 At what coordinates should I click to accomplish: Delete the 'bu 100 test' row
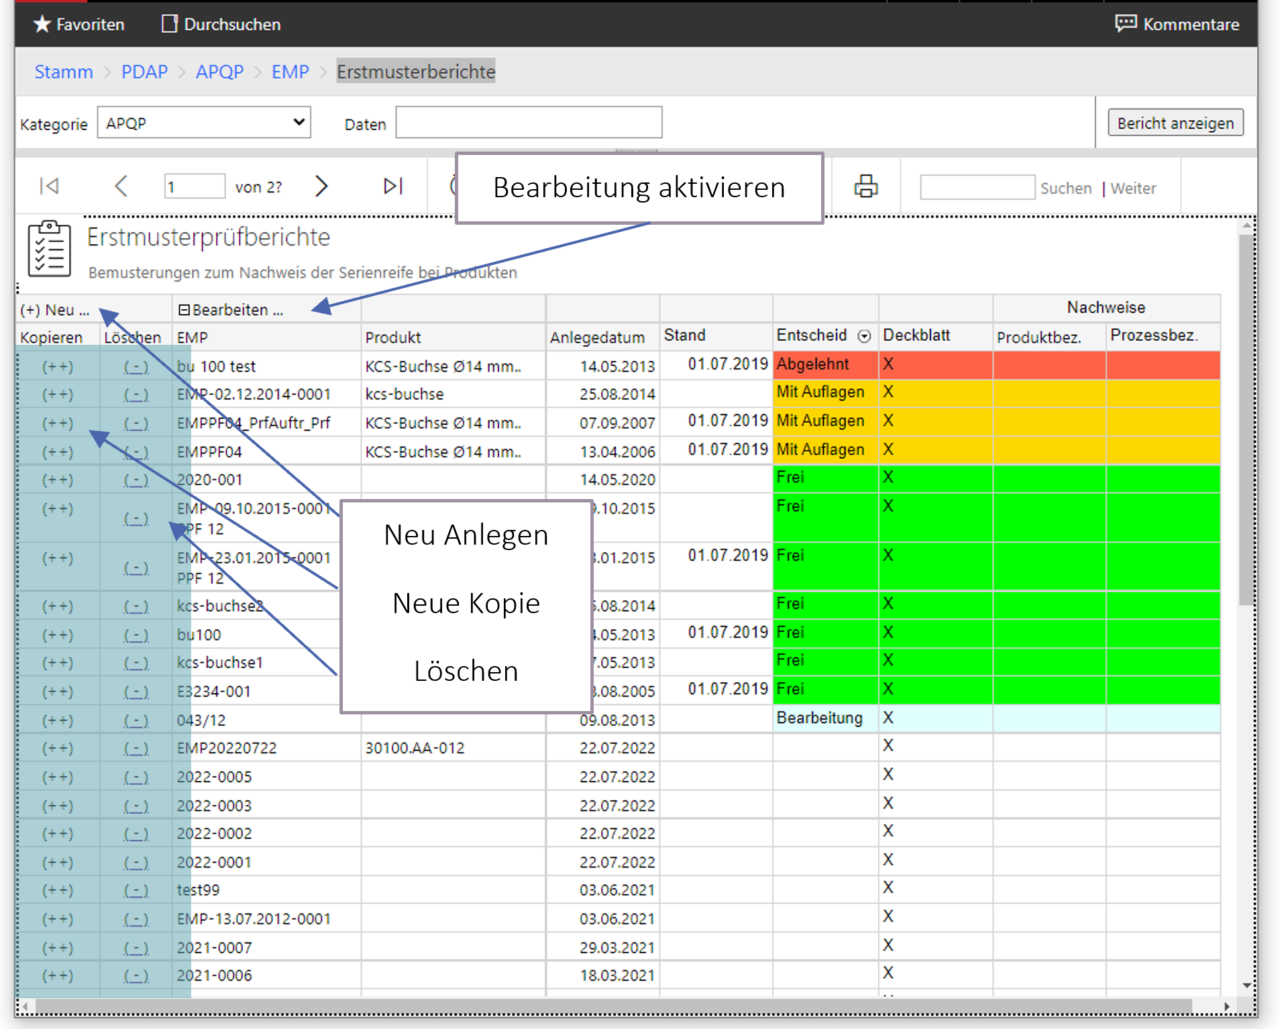(x=136, y=367)
